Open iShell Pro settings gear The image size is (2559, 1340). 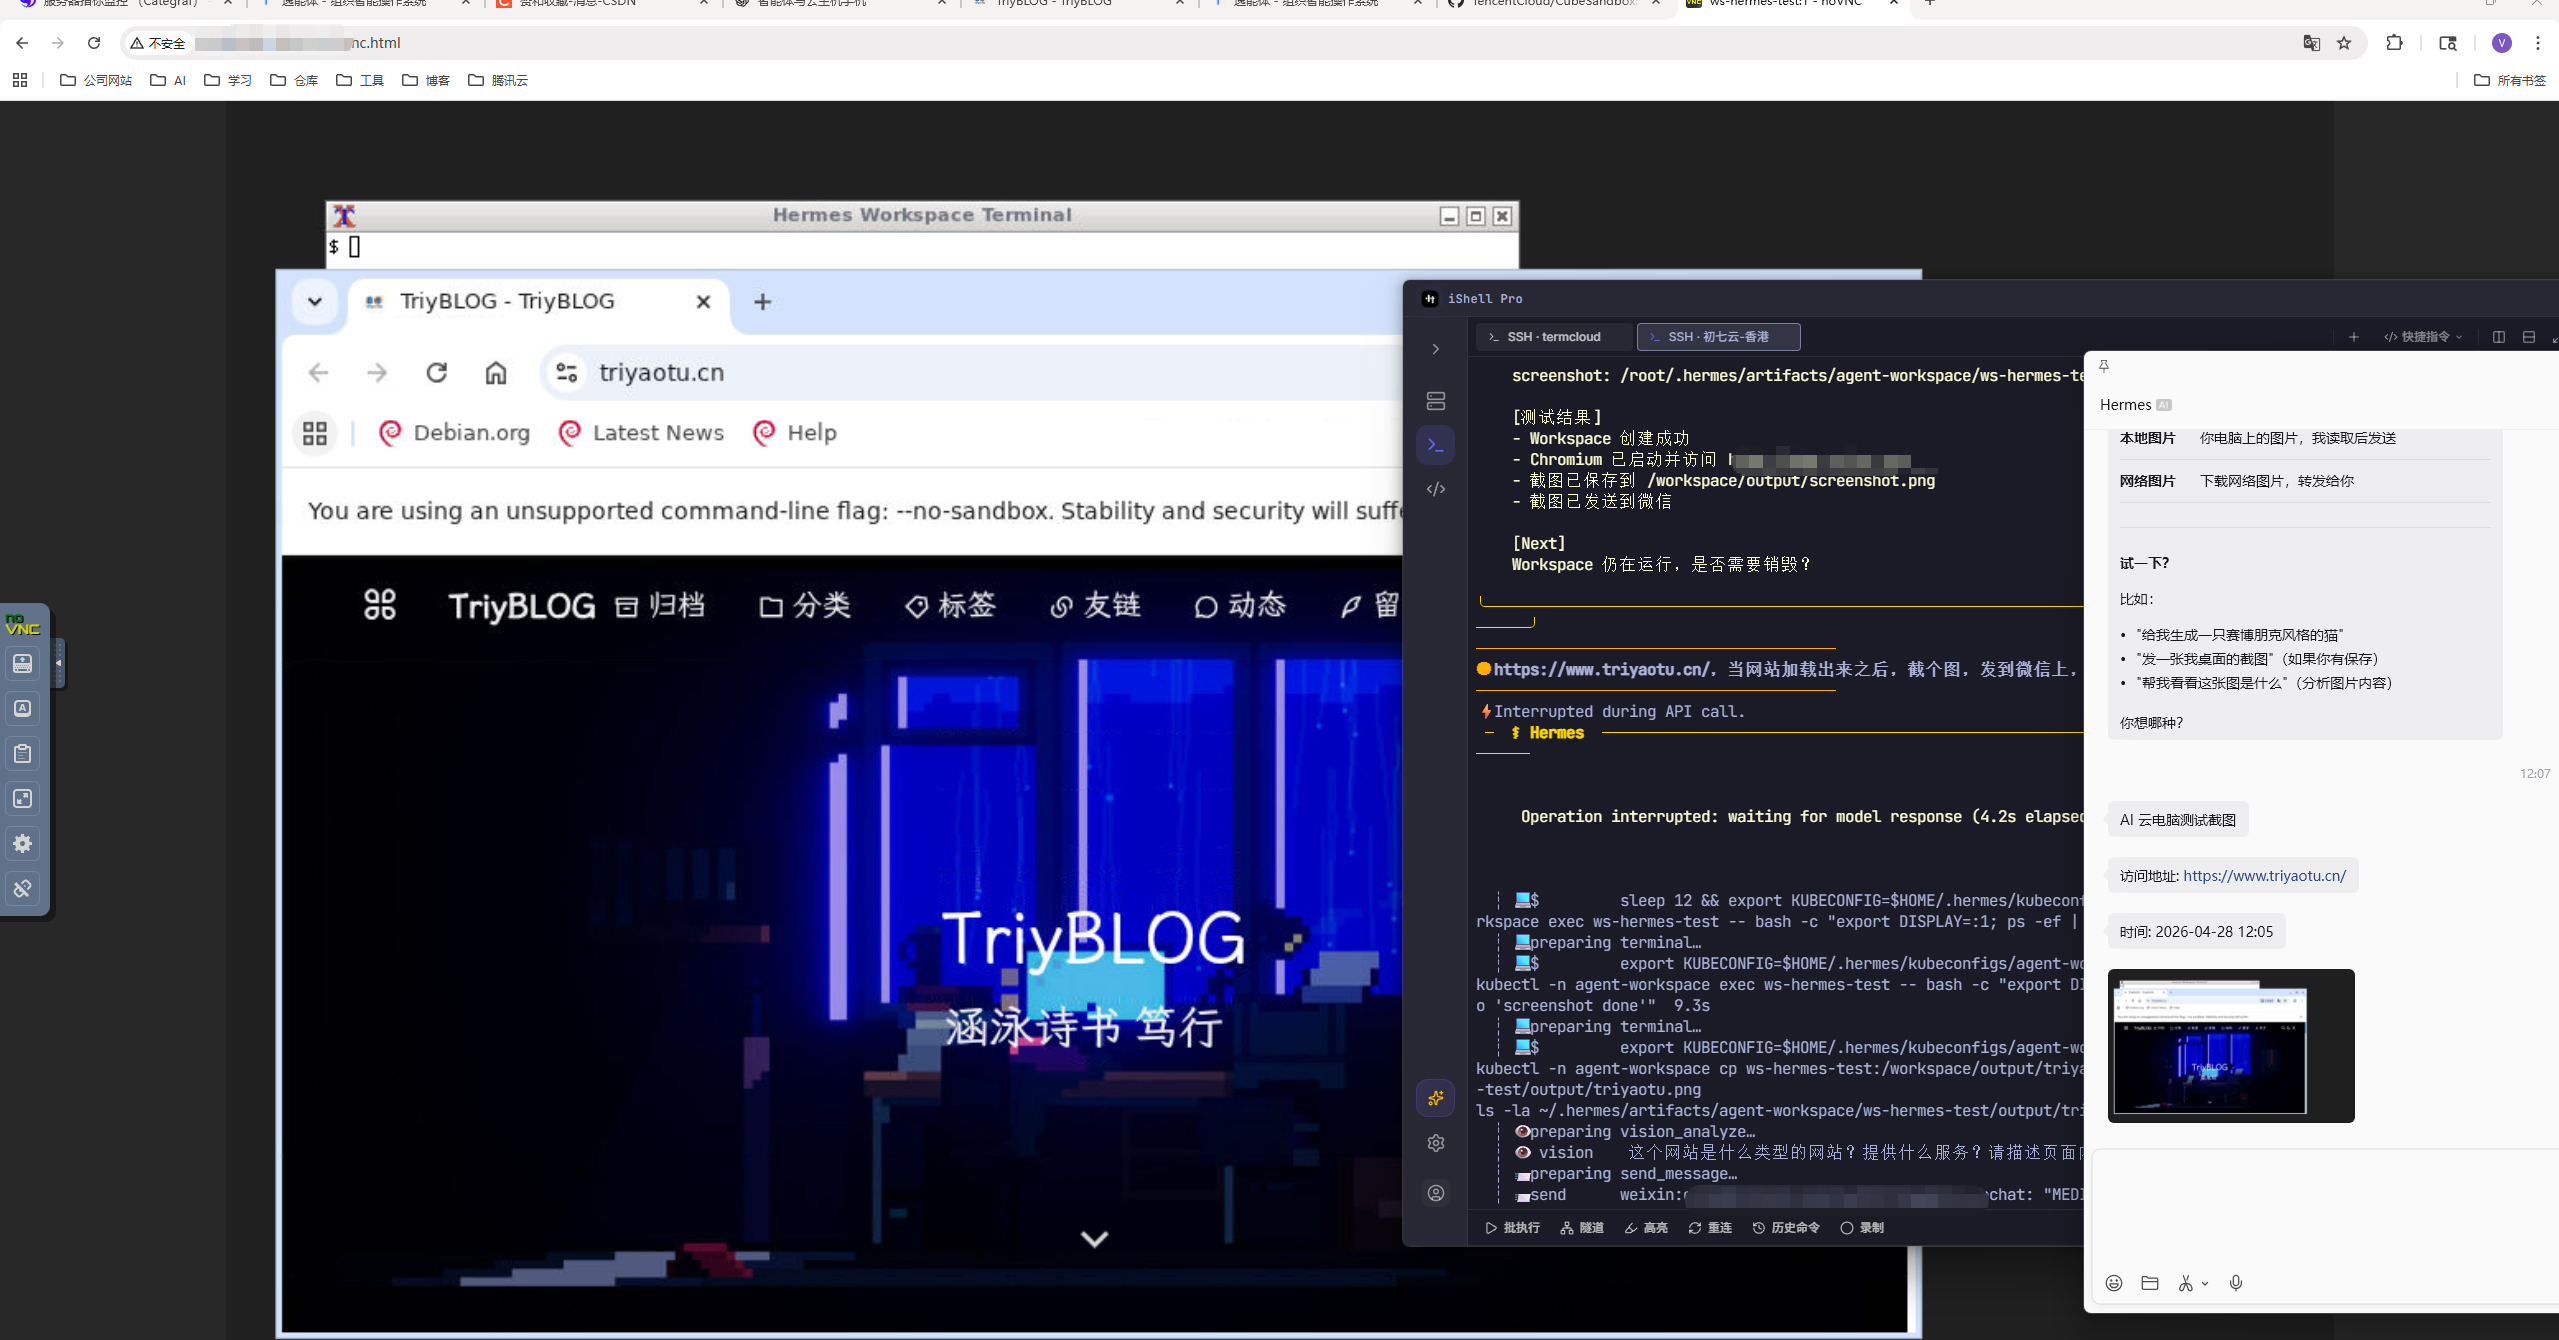tap(1436, 1143)
